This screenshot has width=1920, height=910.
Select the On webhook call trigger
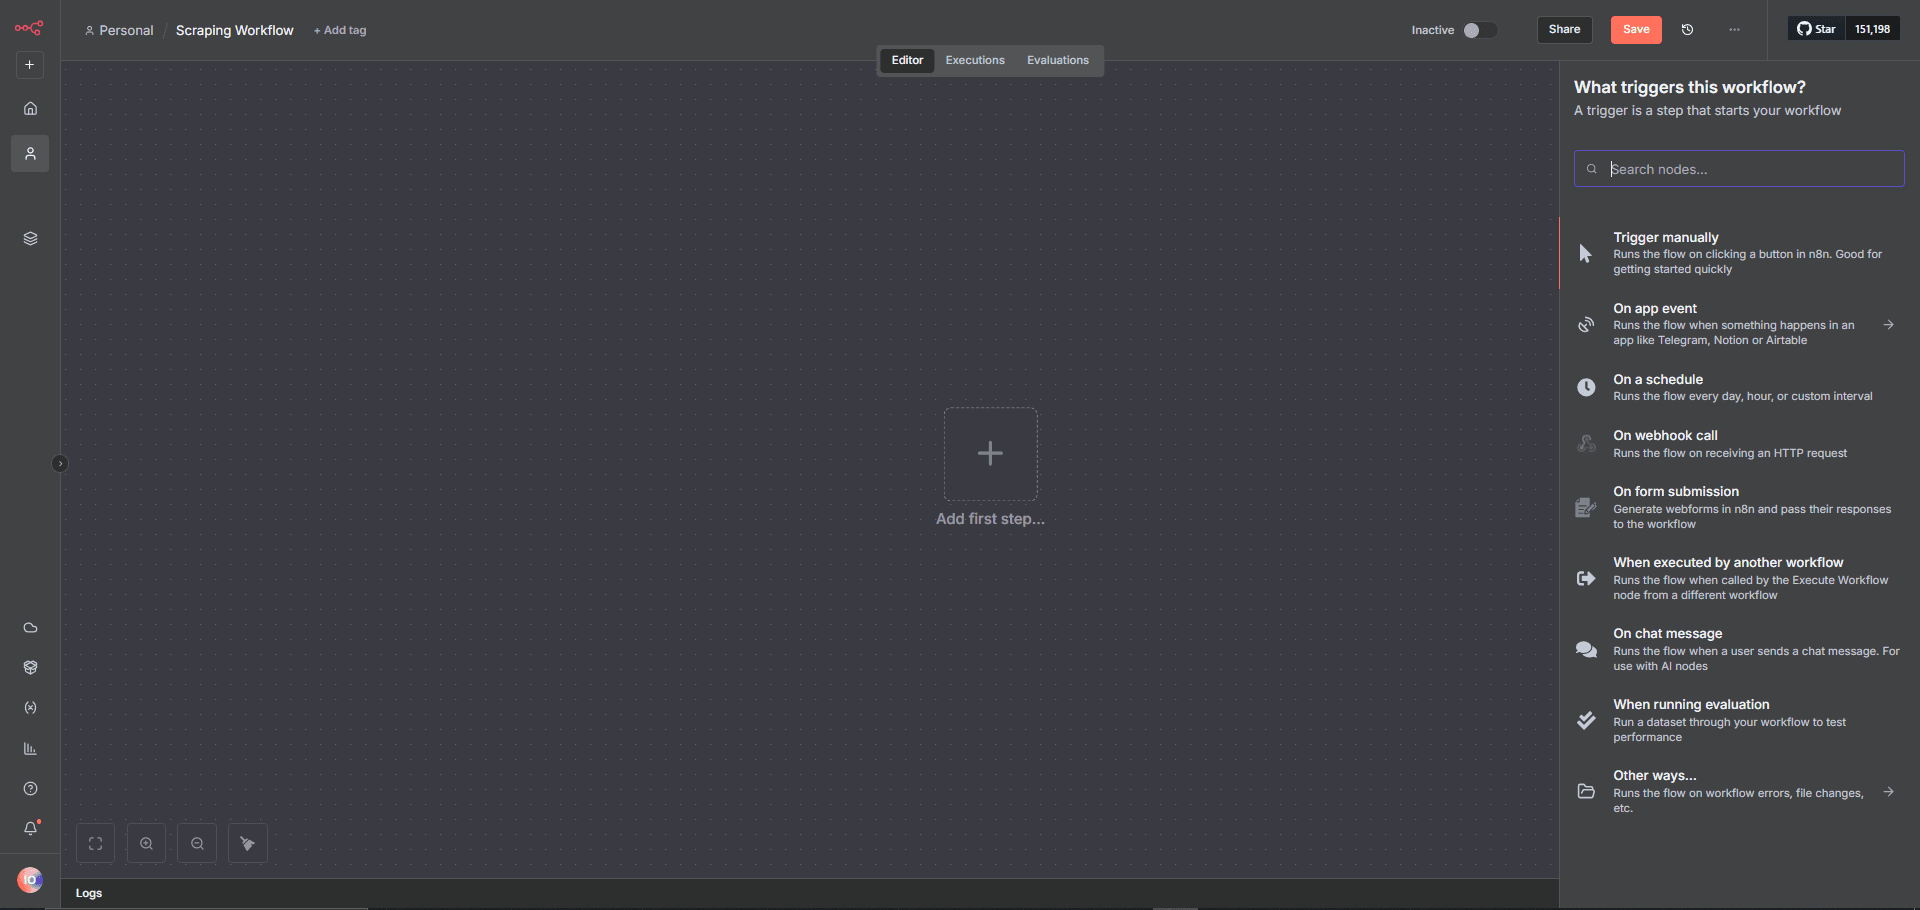pos(1739,444)
